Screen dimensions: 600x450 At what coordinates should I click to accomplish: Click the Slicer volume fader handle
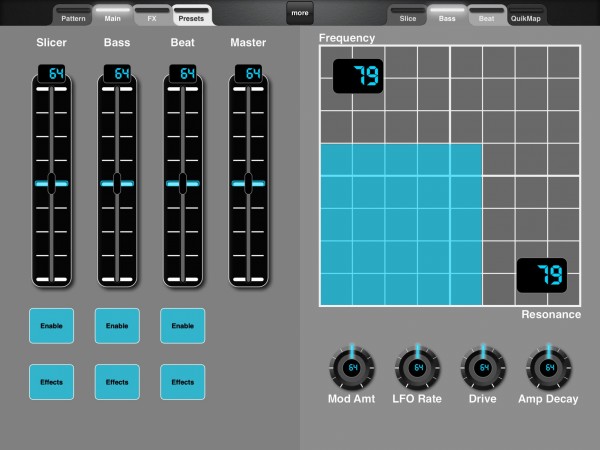tap(51, 183)
